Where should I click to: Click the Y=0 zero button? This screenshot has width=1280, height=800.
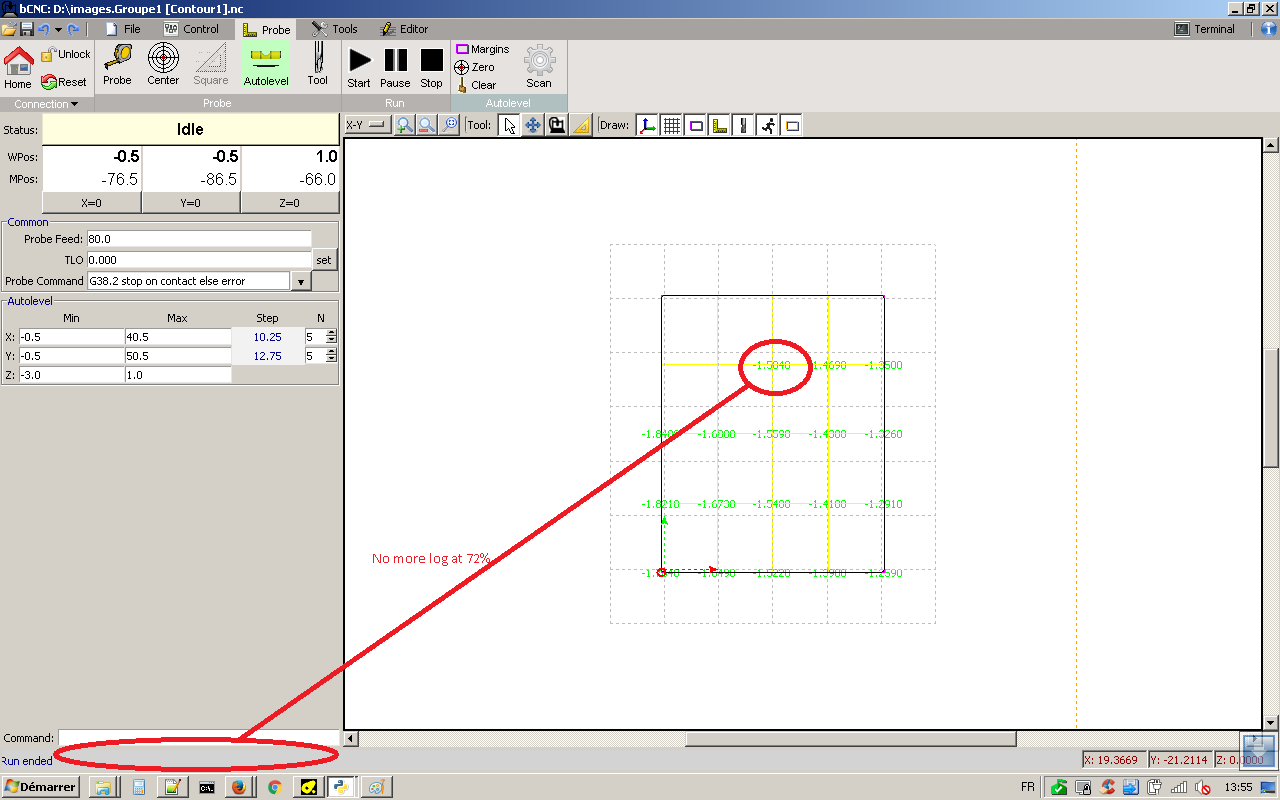pos(190,202)
